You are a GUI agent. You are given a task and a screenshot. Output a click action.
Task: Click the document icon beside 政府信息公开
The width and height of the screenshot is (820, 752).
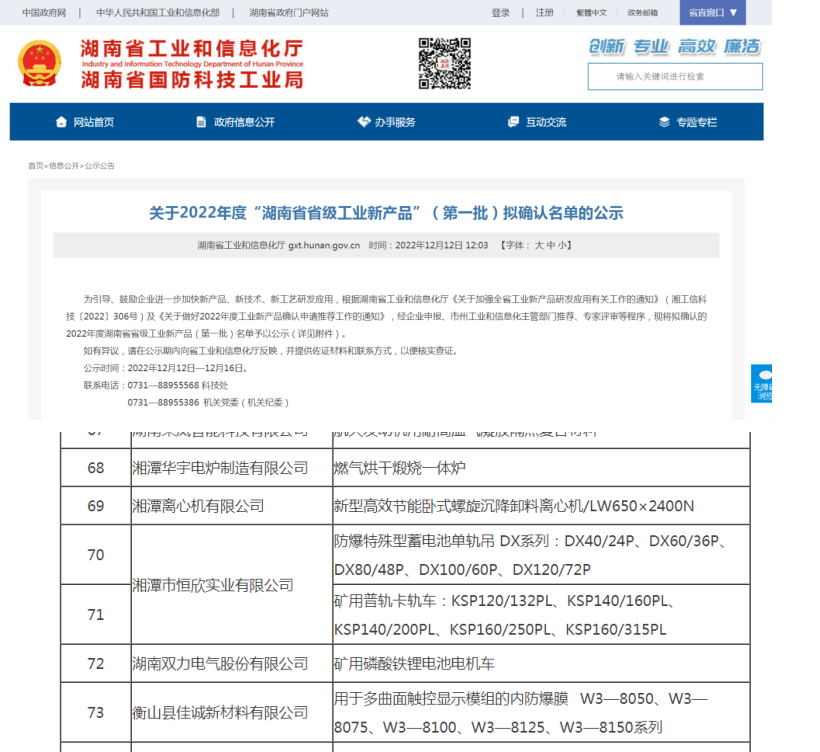199,122
